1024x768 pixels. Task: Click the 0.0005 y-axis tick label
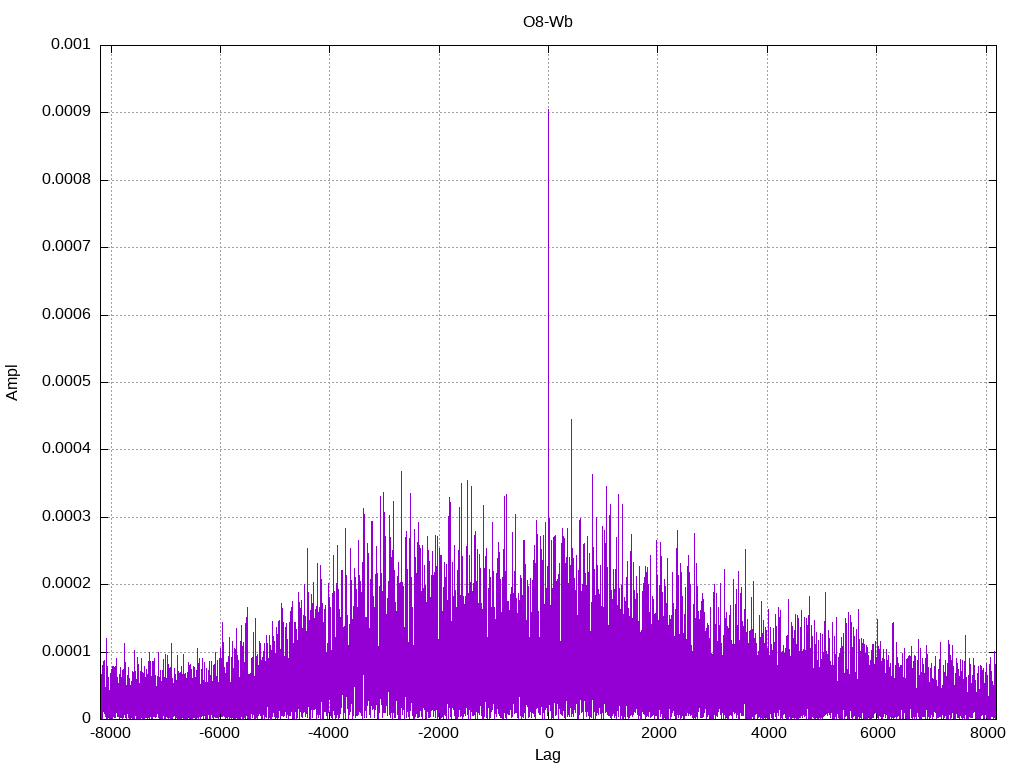tap(66, 382)
